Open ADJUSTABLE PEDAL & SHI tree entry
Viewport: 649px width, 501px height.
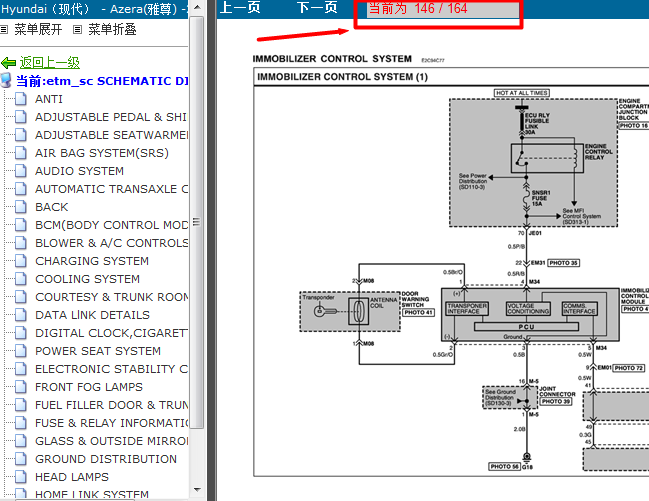tap(111, 117)
